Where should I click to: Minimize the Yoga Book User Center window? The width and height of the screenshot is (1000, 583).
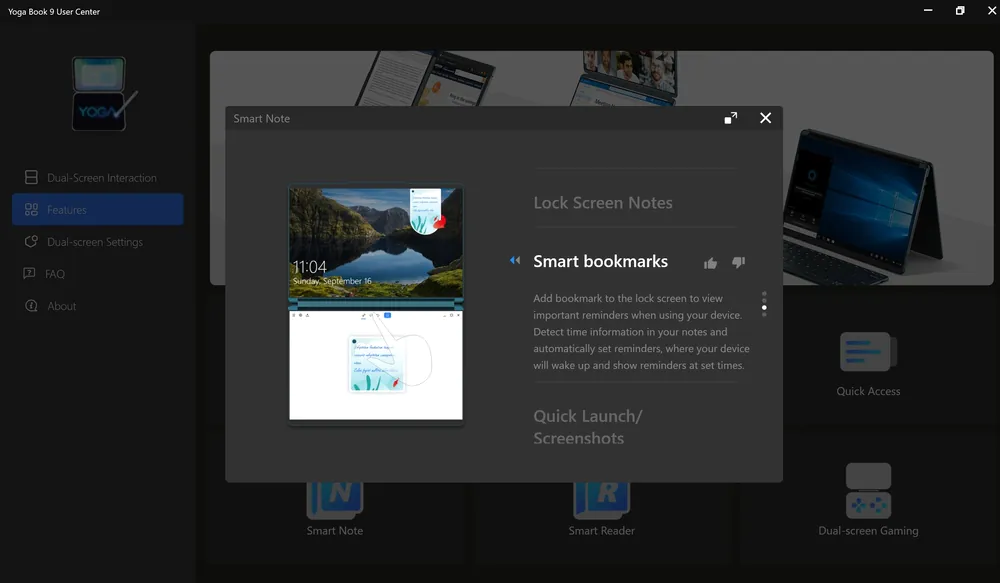coord(928,10)
